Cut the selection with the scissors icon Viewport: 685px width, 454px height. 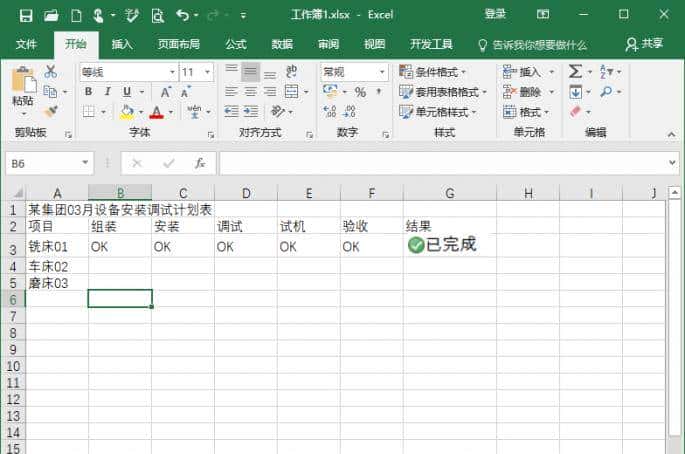[51, 71]
